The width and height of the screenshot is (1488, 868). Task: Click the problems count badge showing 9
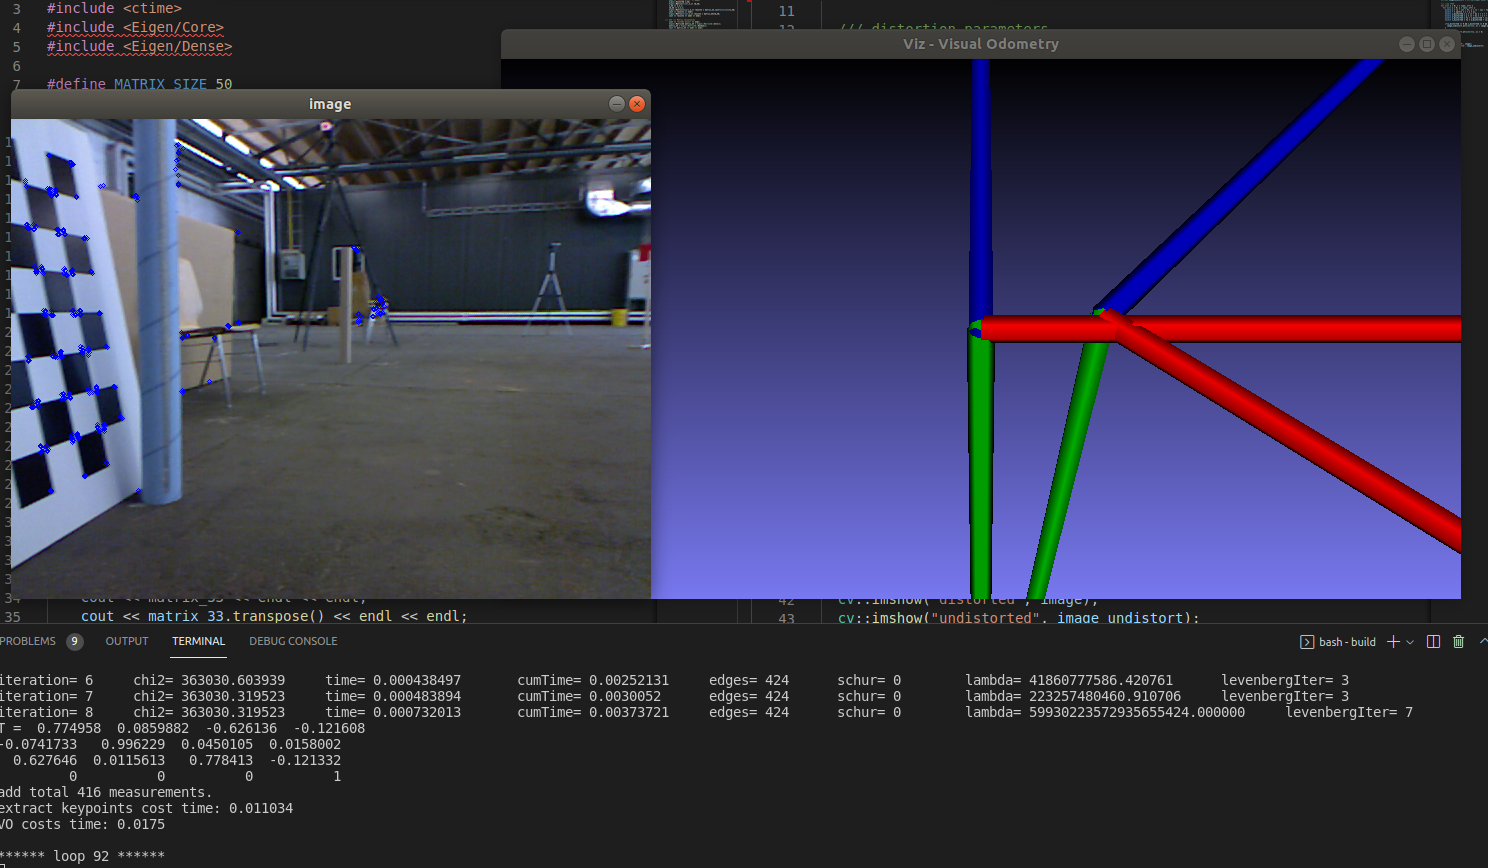[x=74, y=642]
